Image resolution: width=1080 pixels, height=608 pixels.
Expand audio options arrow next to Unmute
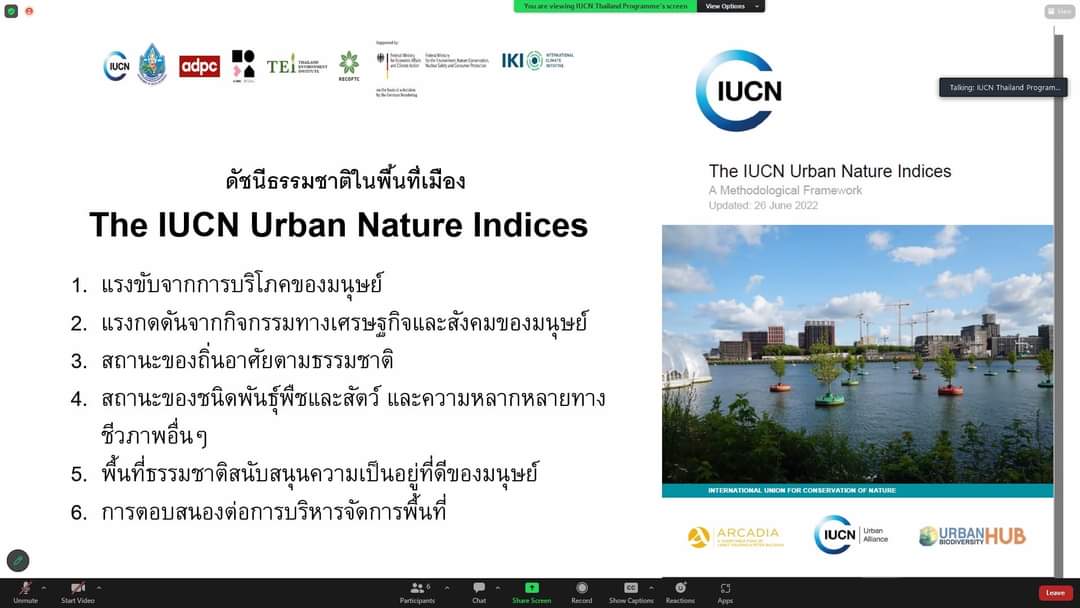pos(44,588)
